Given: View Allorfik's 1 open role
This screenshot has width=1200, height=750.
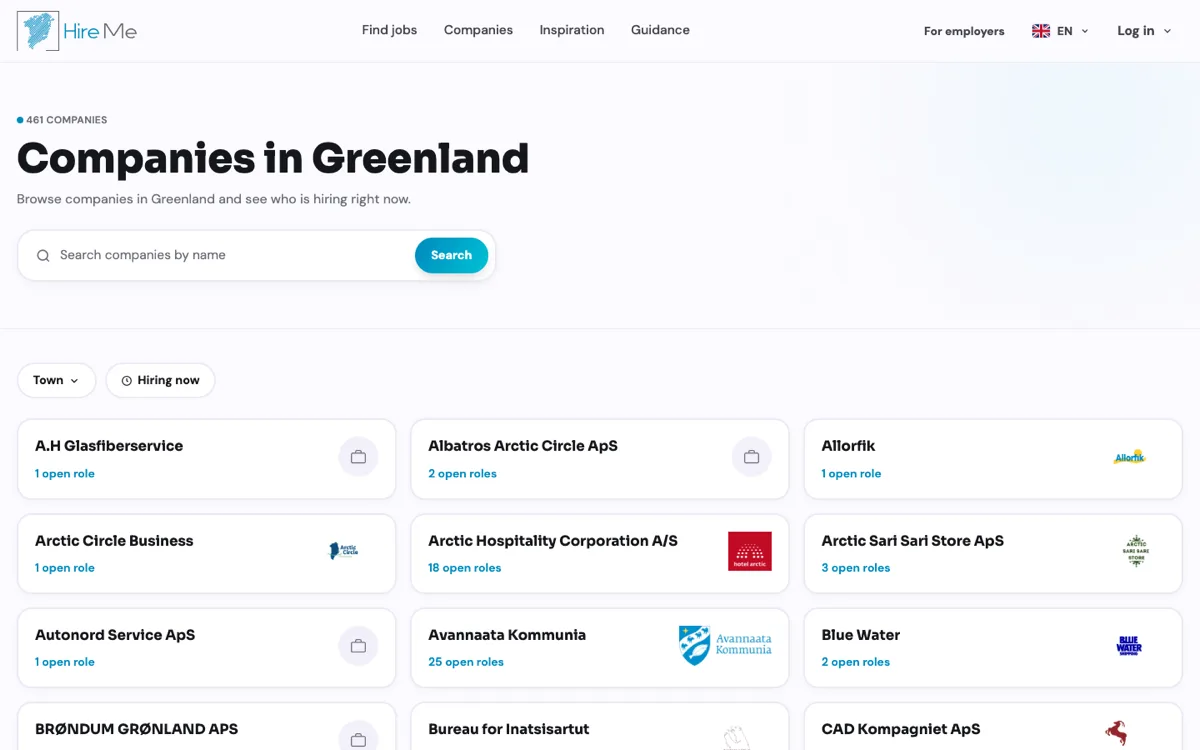Looking at the screenshot, I should [x=851, y=474].
